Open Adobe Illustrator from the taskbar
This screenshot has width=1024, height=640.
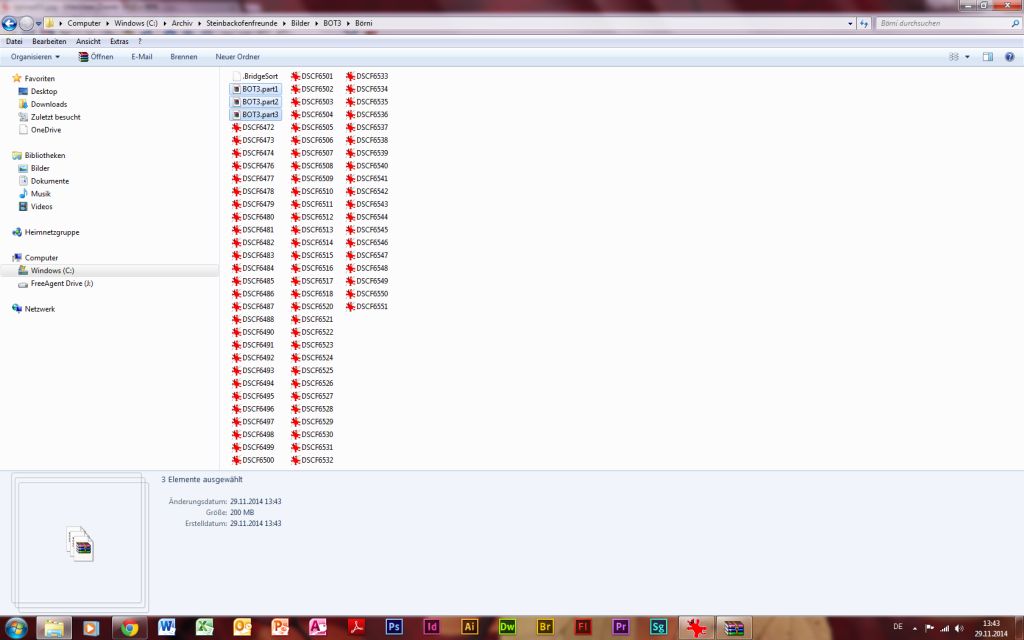(468, 627)
